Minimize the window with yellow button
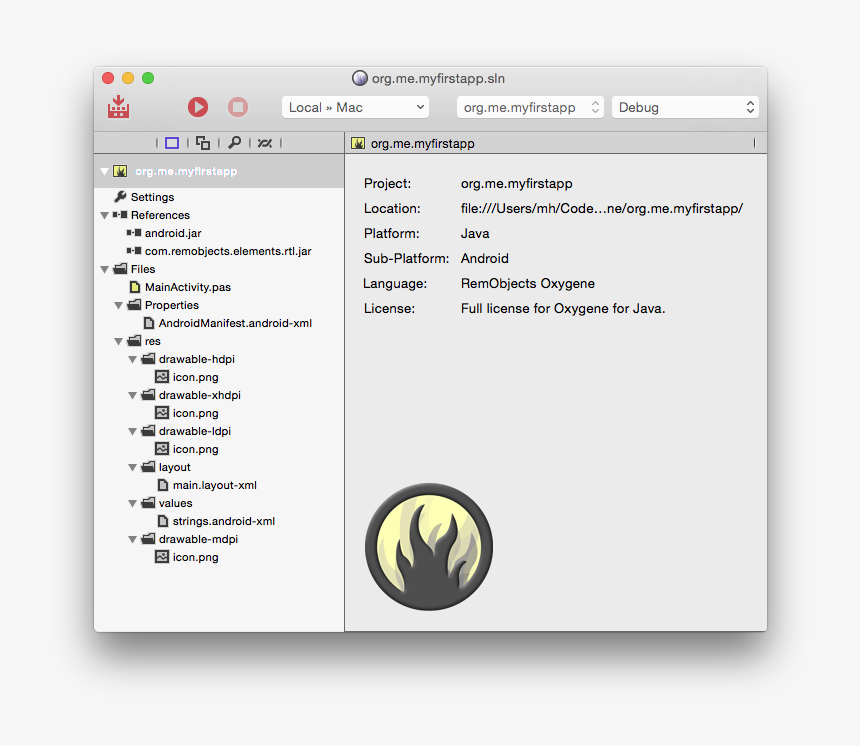The width and height of the screenshot is (860, 746). pyautogui.click(x=128, y=78)
